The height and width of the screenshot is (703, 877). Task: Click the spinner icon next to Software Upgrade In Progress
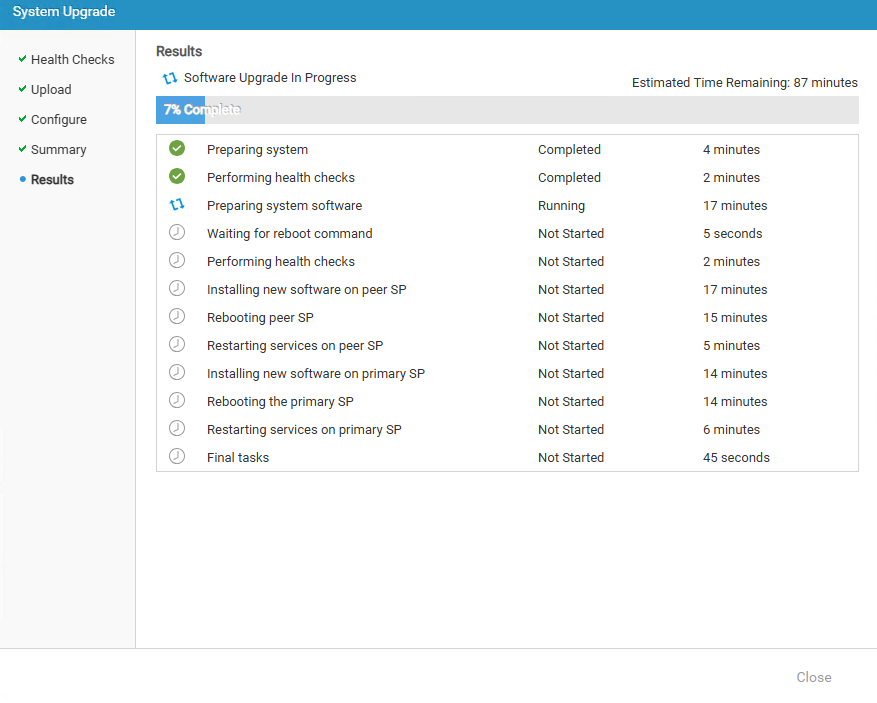click(170, 78)
